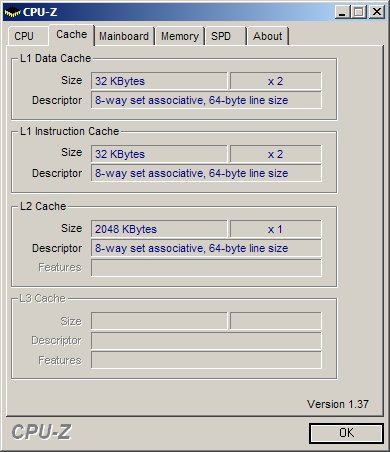Select the Cache tab
The image size is (390, 452).
[72, 35]
